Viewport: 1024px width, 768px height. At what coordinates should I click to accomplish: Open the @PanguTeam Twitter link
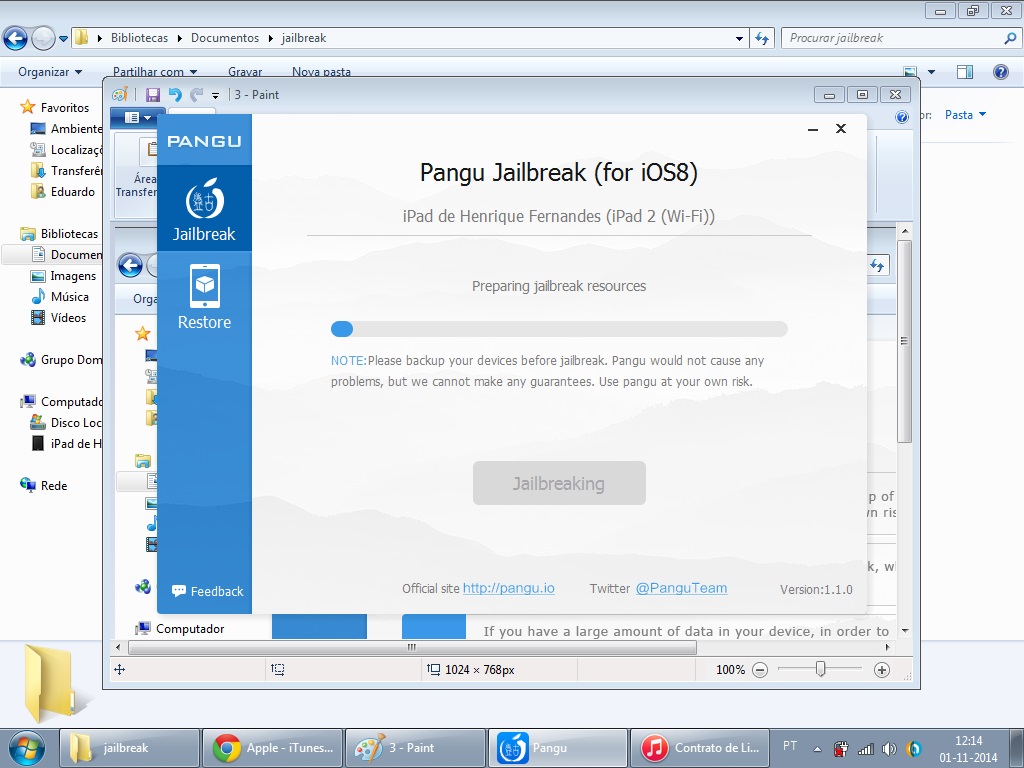681,588
